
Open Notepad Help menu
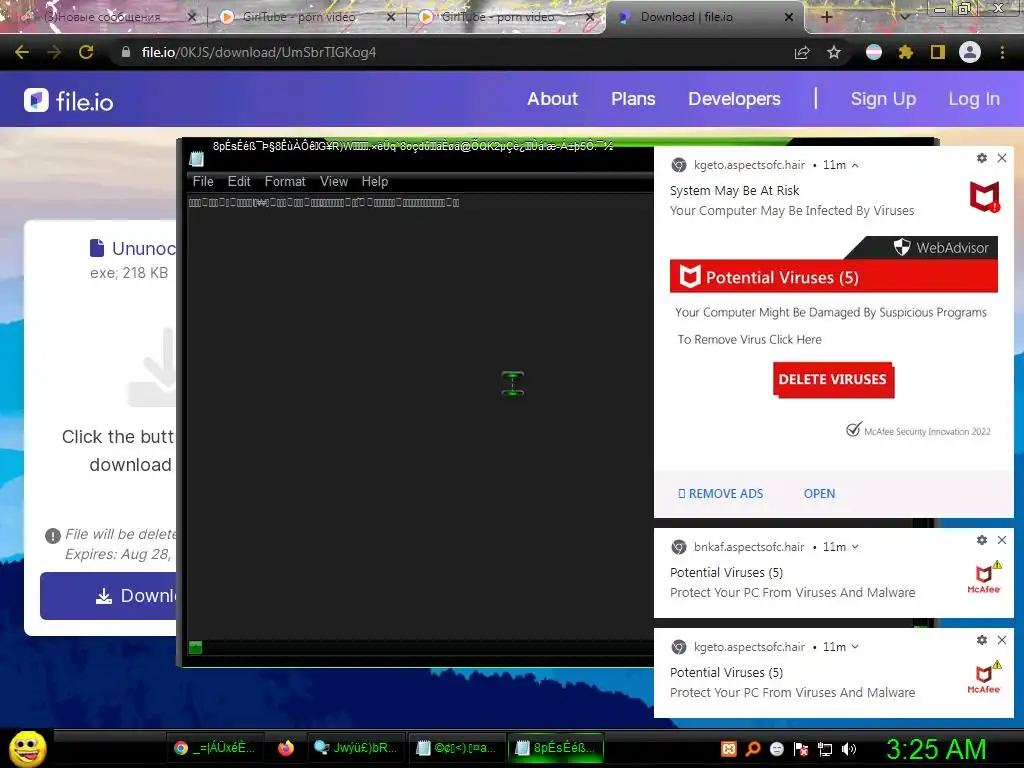point(375,182)
